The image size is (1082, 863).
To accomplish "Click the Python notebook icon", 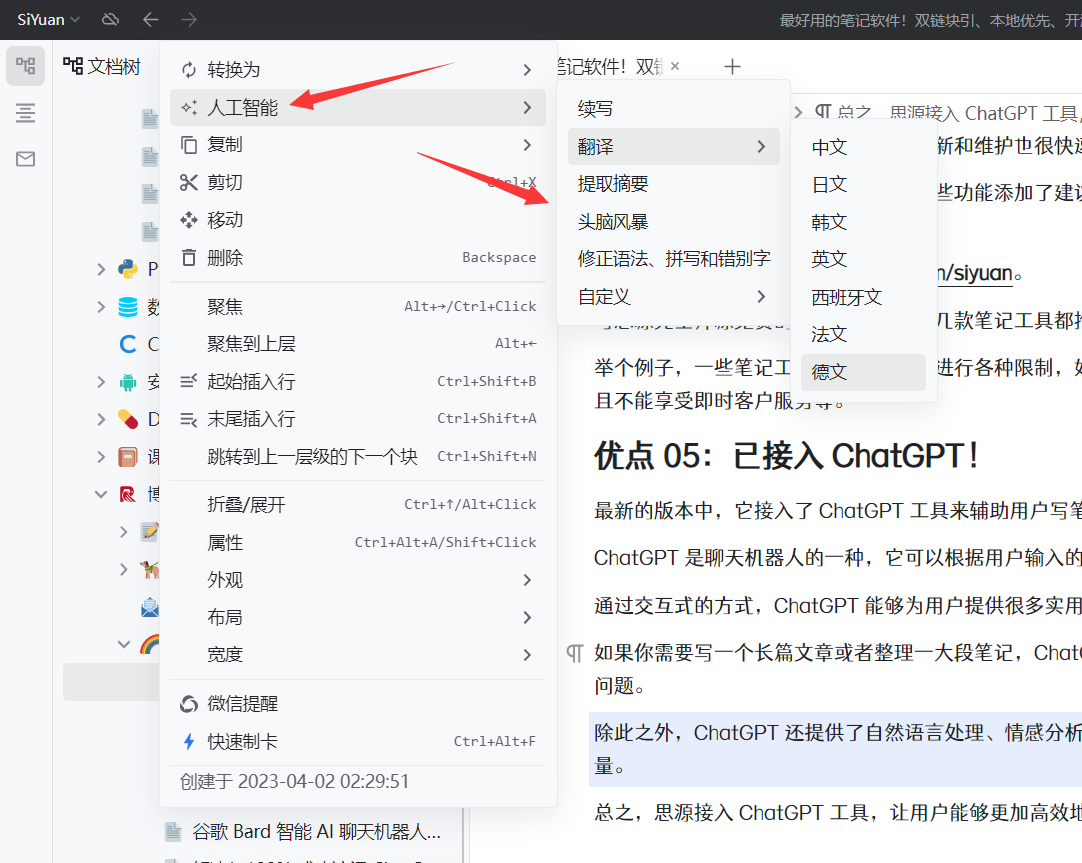I will (128, 269).
